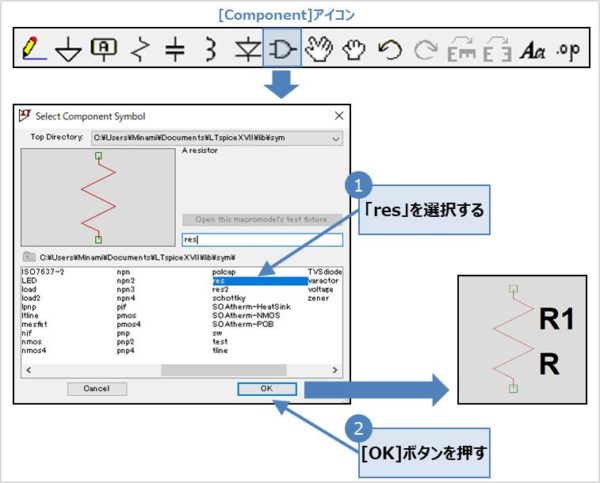
Task: Open the Component gate icon
Action: (282, 49)
